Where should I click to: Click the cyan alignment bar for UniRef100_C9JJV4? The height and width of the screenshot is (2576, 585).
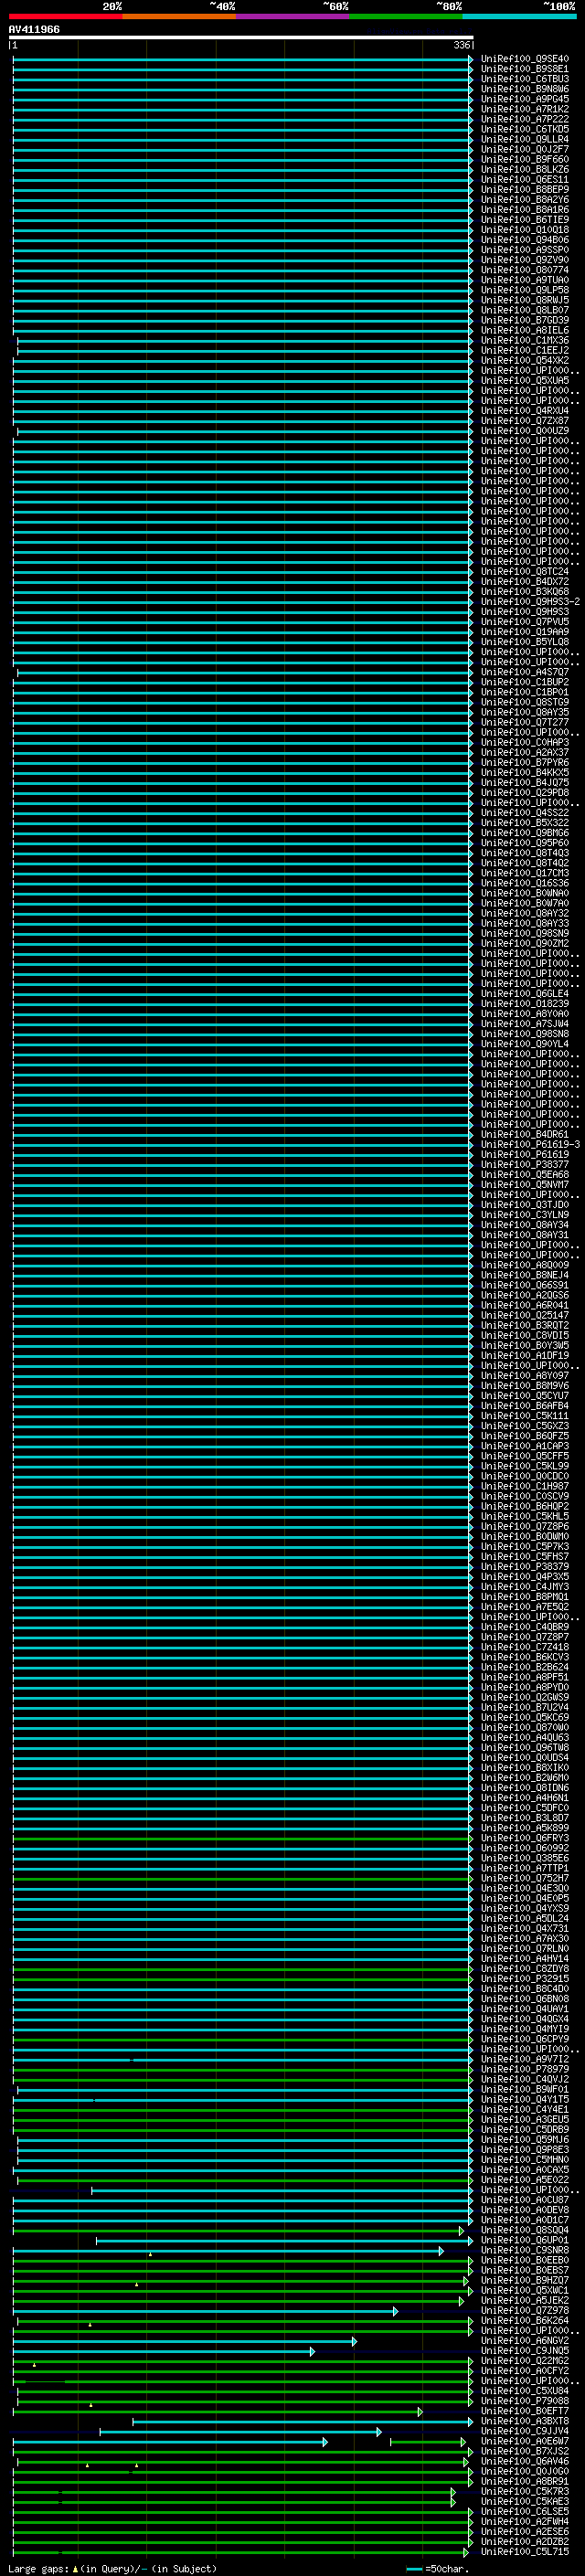[x=240, y=2432]
